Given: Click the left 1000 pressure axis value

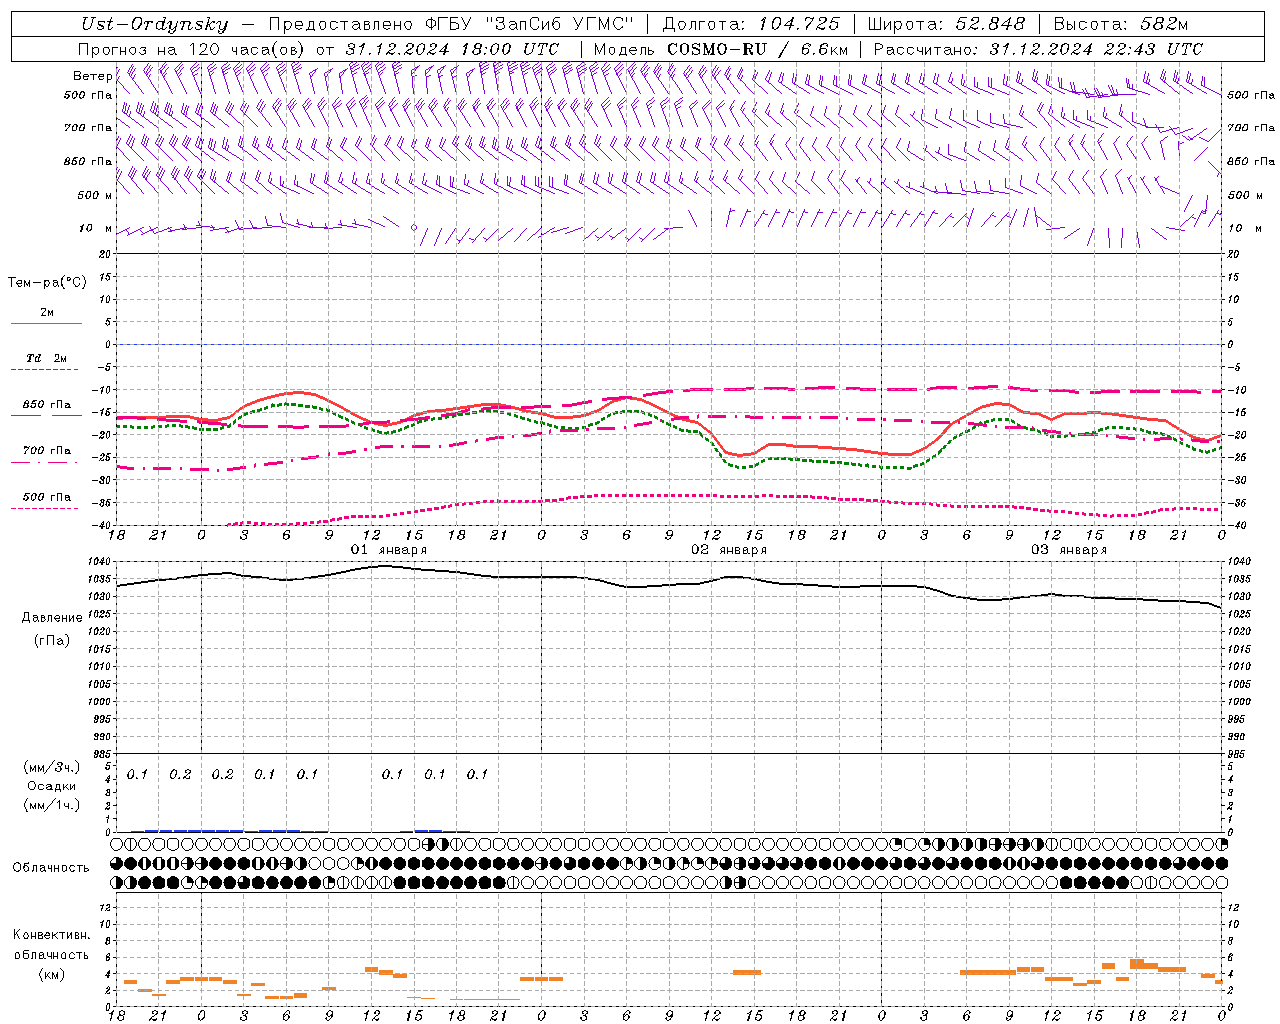Looking at the screenshot, I should pos(100,702).
